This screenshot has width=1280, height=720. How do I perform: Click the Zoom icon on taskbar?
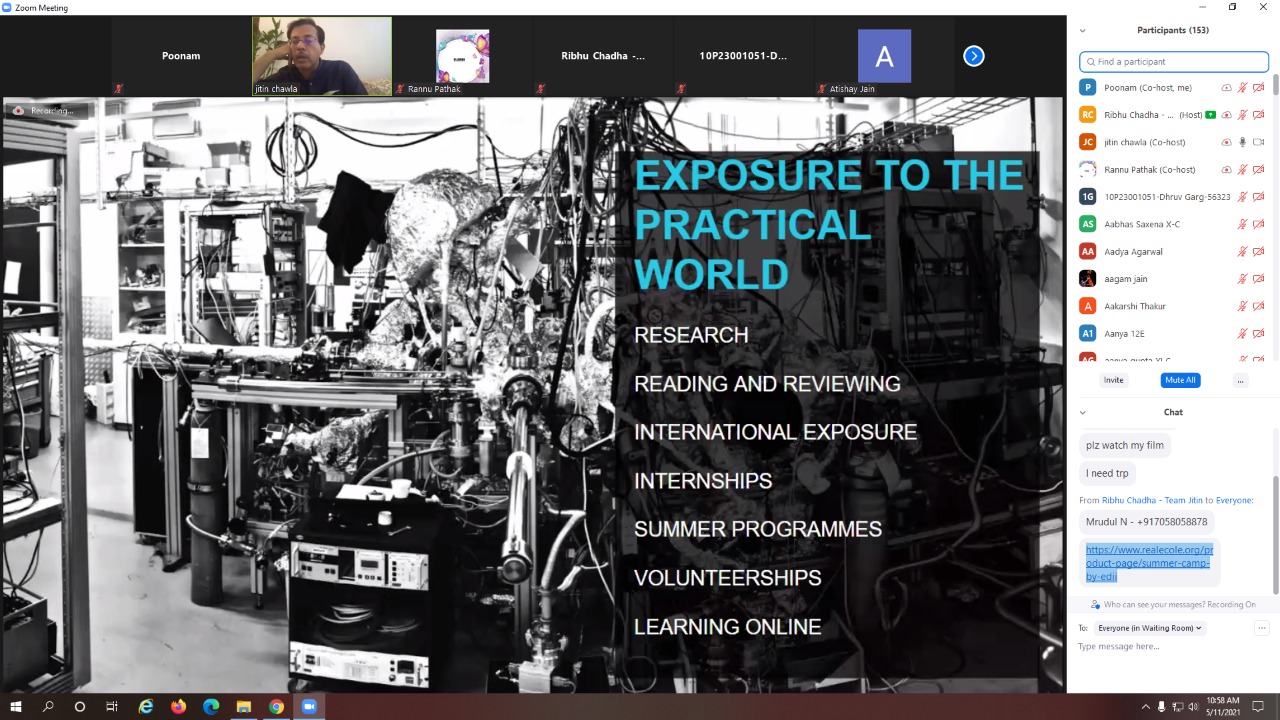pyautogui.click(x=309, y=706)
